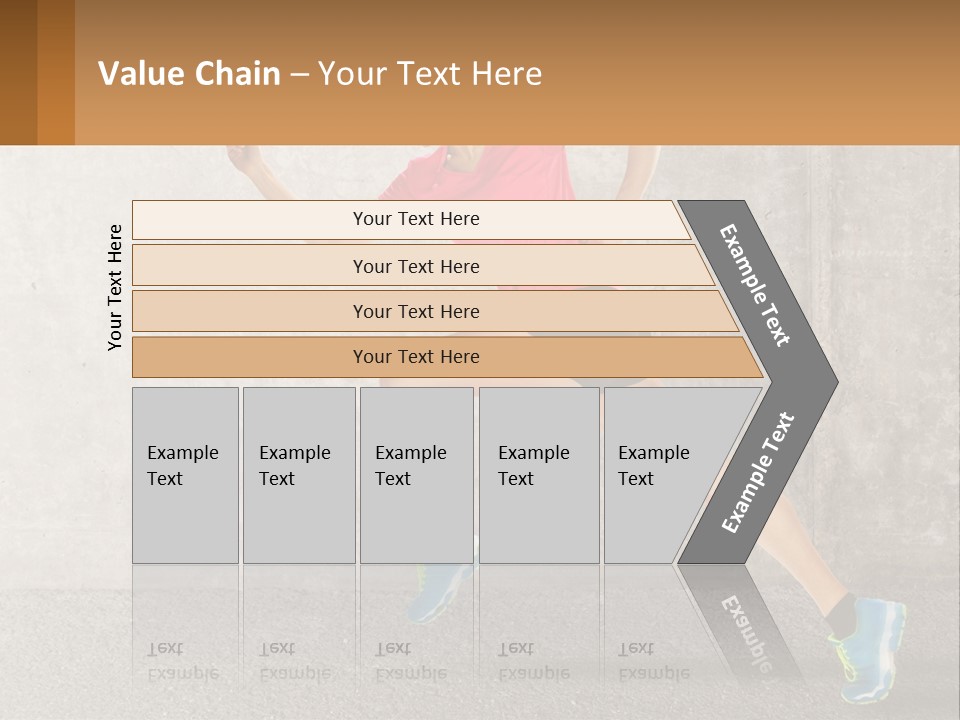
Task: Click the fourth gray 'Example Text' box
Action: (x=539, y=475)
